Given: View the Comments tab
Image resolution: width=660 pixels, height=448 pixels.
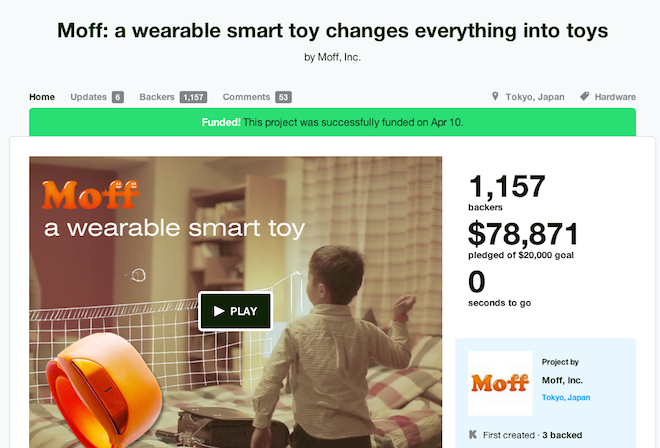Looking at the screenshot, I should pyautogui.click(x=246, y=97).
